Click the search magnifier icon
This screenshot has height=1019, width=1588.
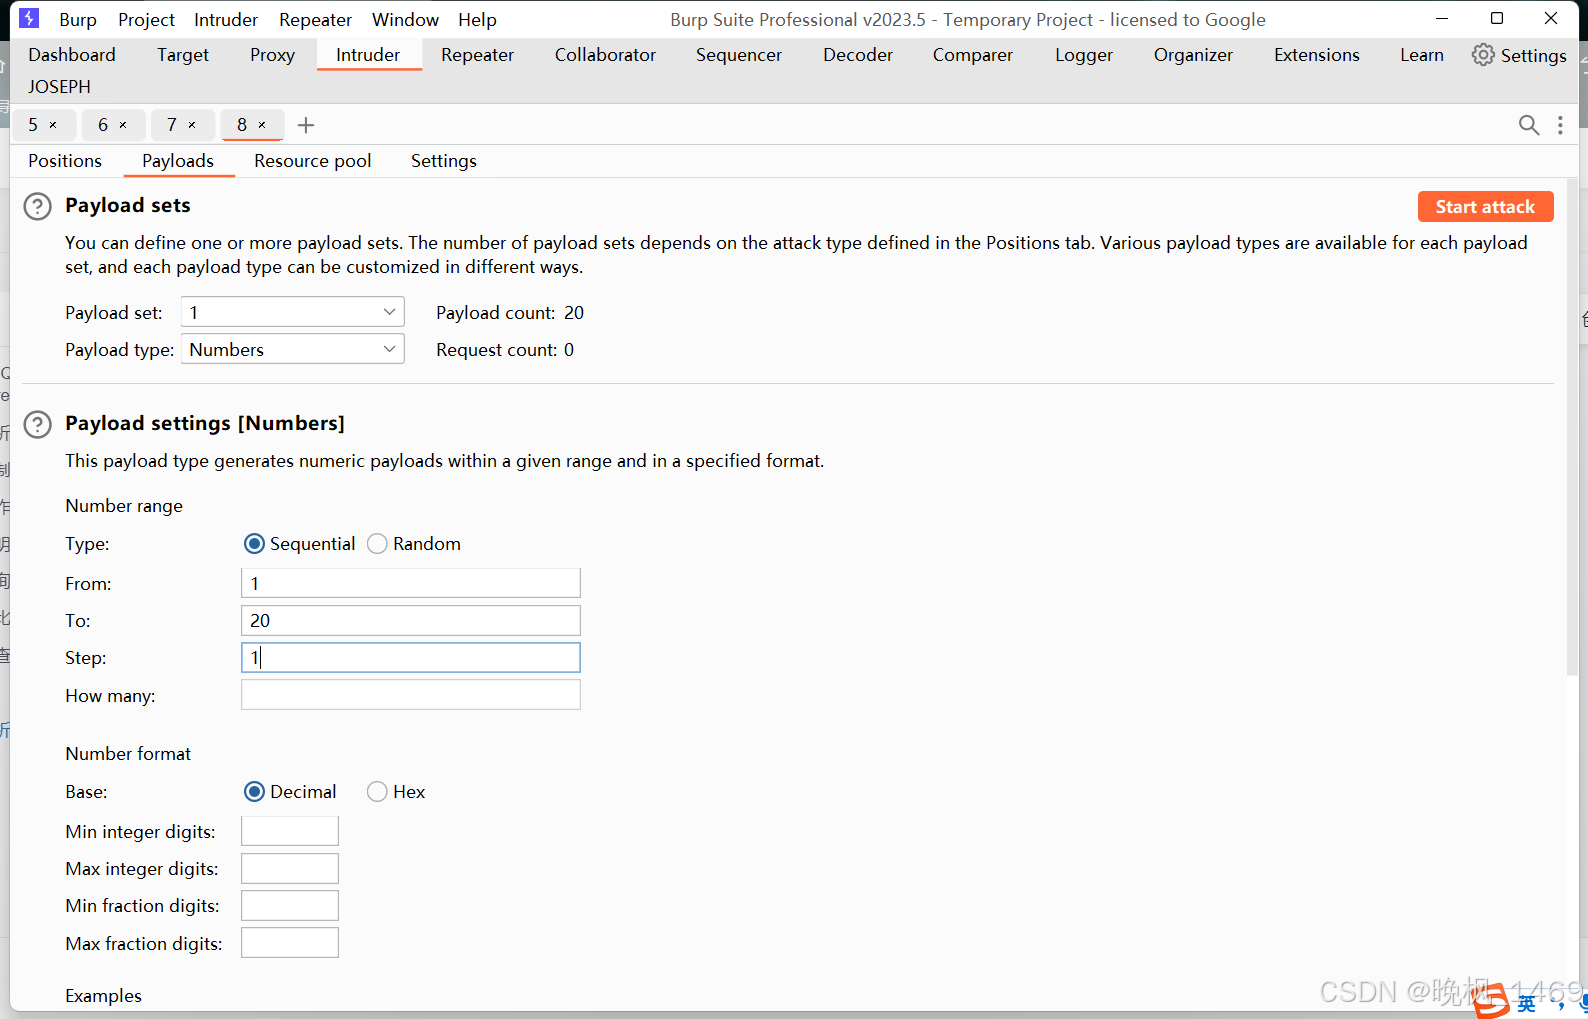[1529, 125]
